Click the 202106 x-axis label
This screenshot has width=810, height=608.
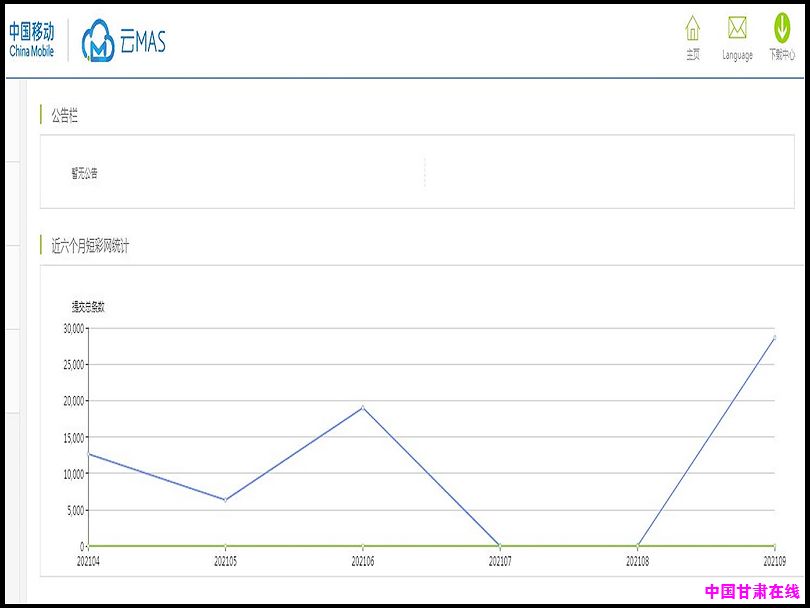pyautogui.click(x=363, y=562)
